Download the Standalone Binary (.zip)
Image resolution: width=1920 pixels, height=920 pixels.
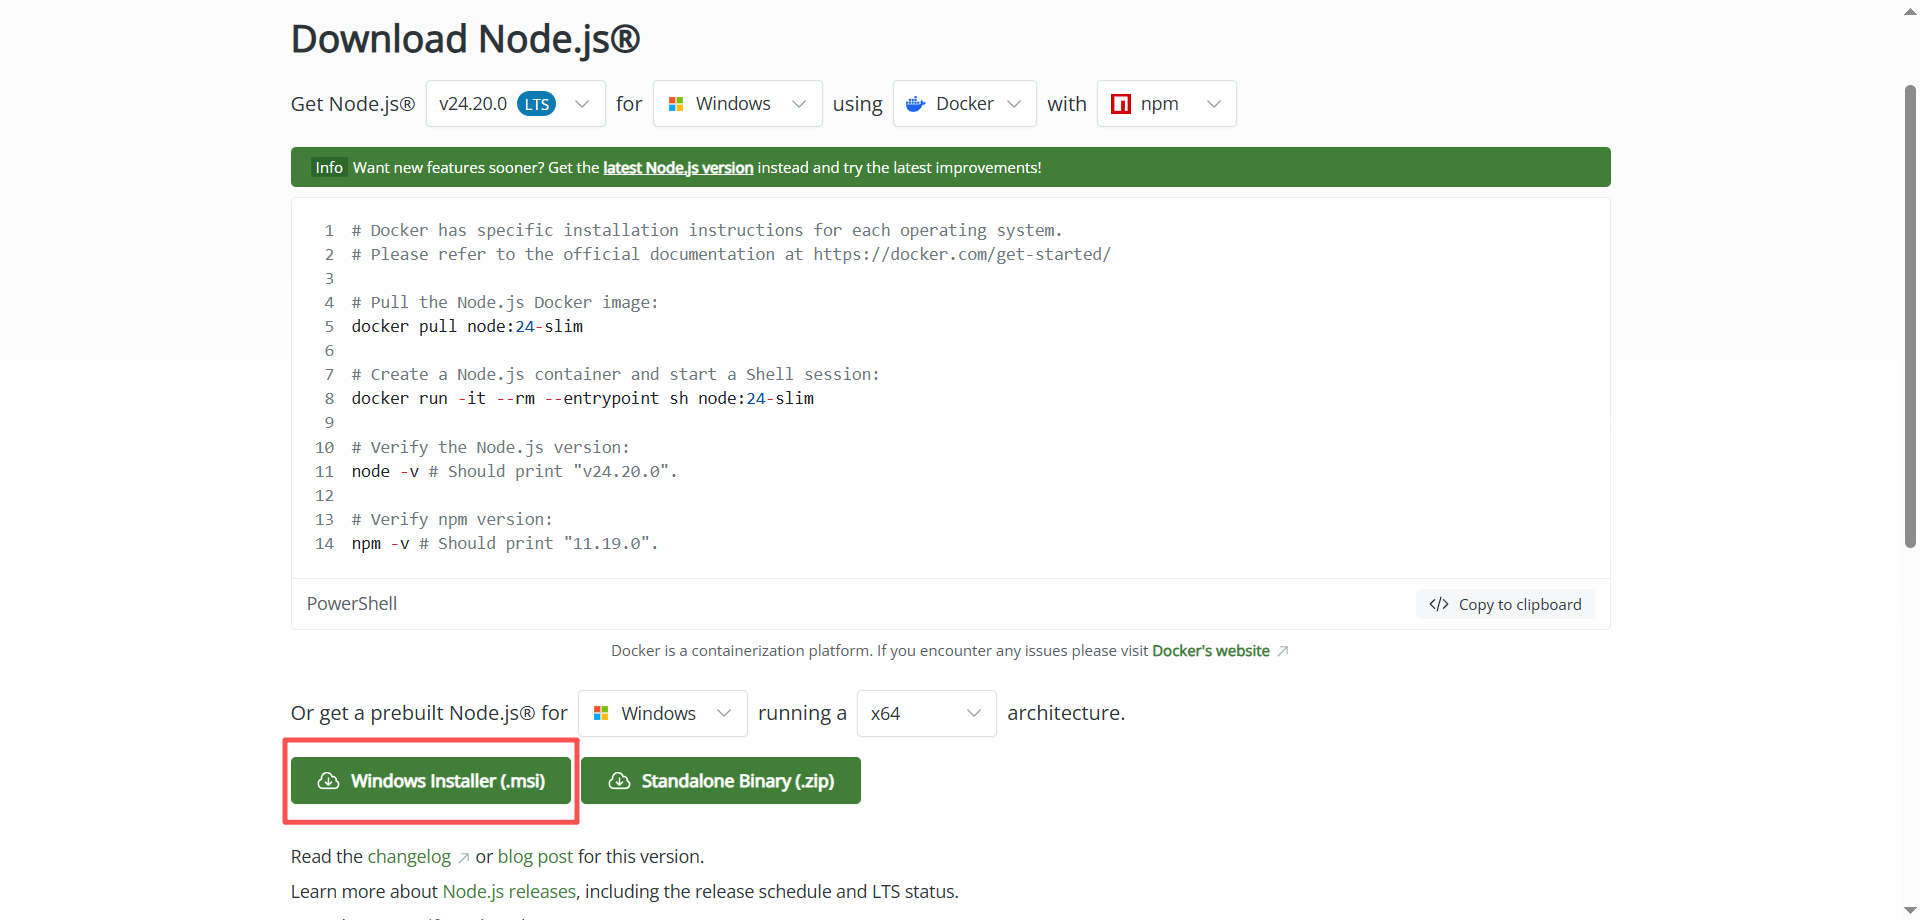721,780
